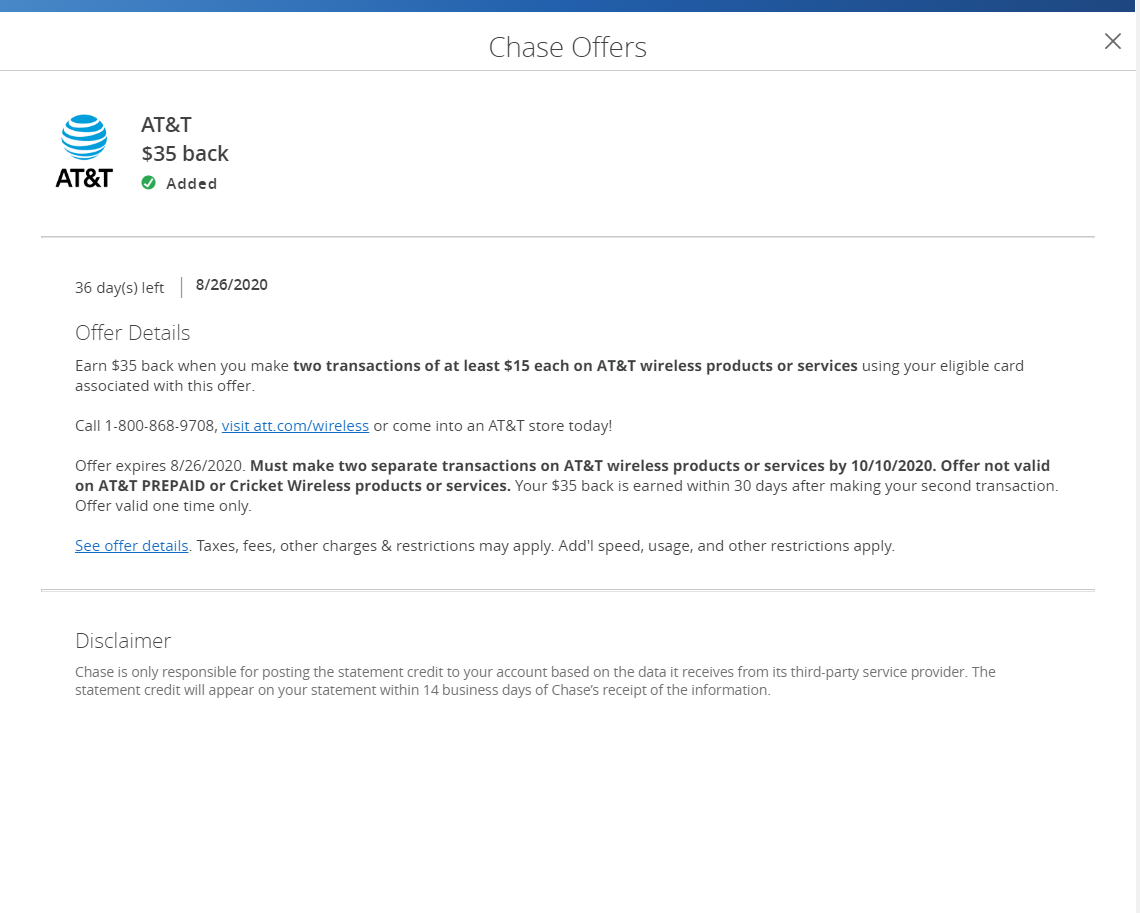Viewport: 1140px width, 913px height.
Task: Click the 'Offer valid one time only.' sentence
Action: tap(163, 506)
